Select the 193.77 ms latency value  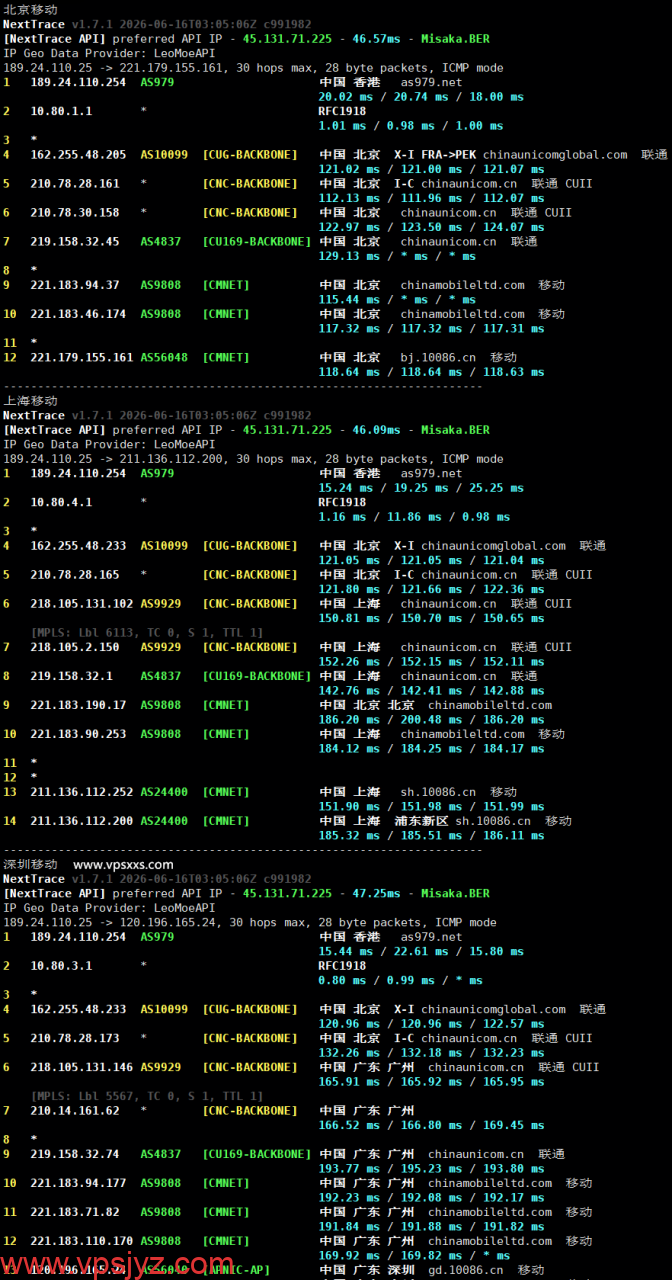pyautogui.click(x=349, y=1168)
